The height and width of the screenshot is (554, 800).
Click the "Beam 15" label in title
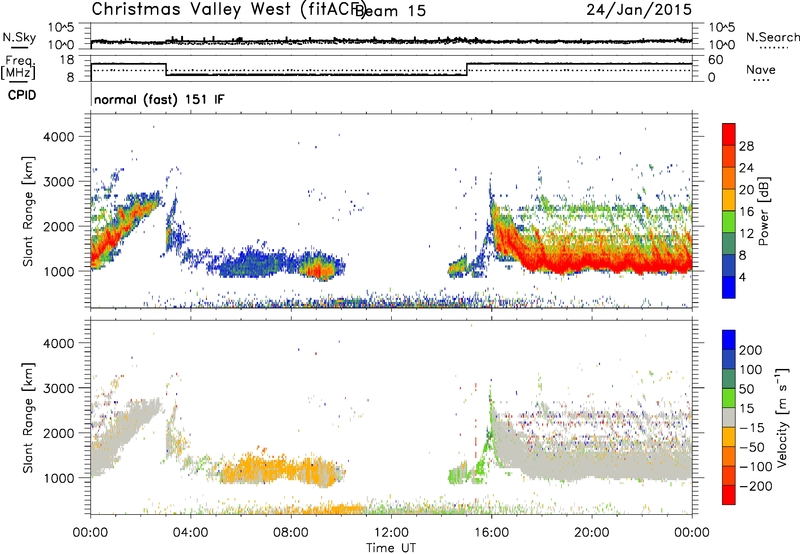tap(389, 10)
